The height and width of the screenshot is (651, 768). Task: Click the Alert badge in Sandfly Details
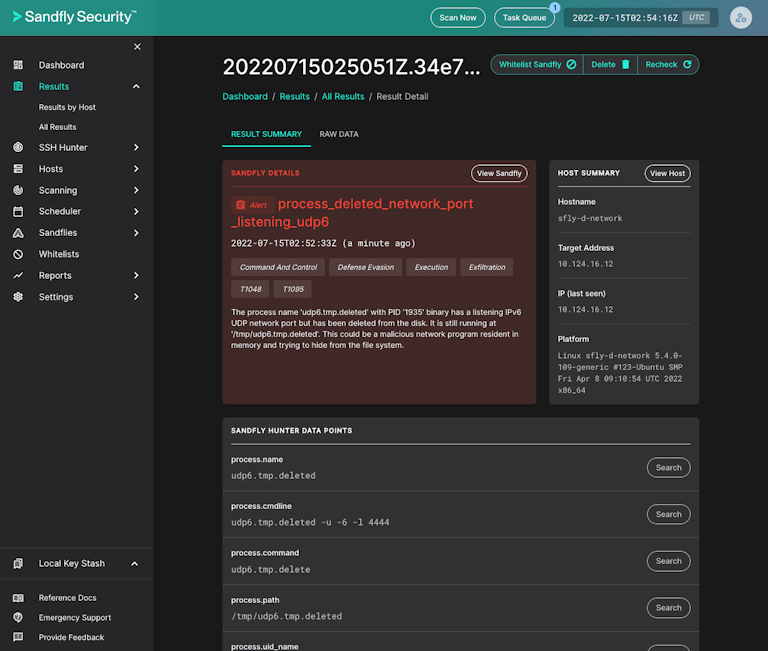pos(252,205)
